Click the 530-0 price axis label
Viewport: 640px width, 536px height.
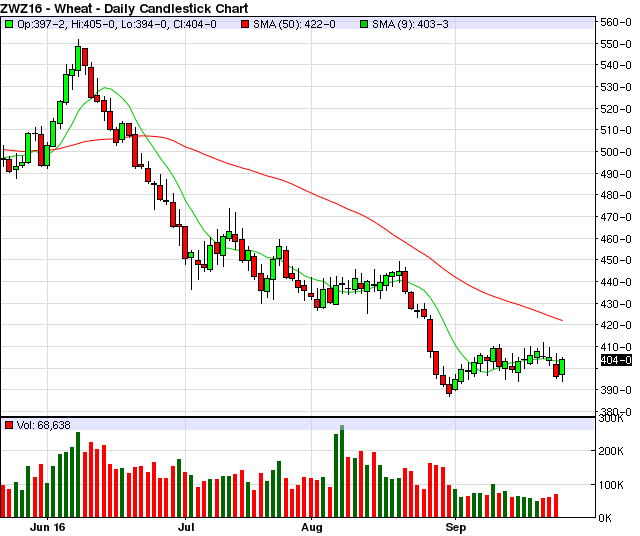point(616,87)
